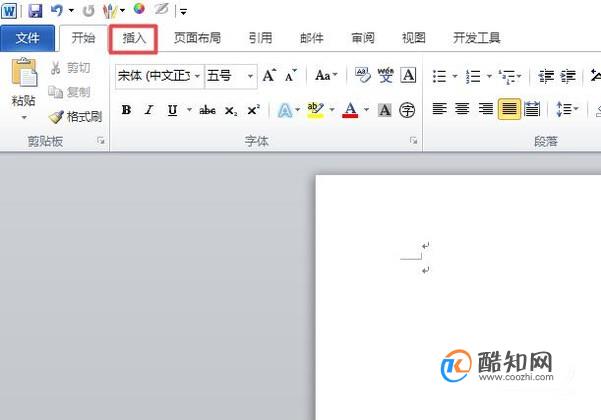Click the Clear Formatting icon
Viewport: 601px width, 420px height.
[363, 75]
